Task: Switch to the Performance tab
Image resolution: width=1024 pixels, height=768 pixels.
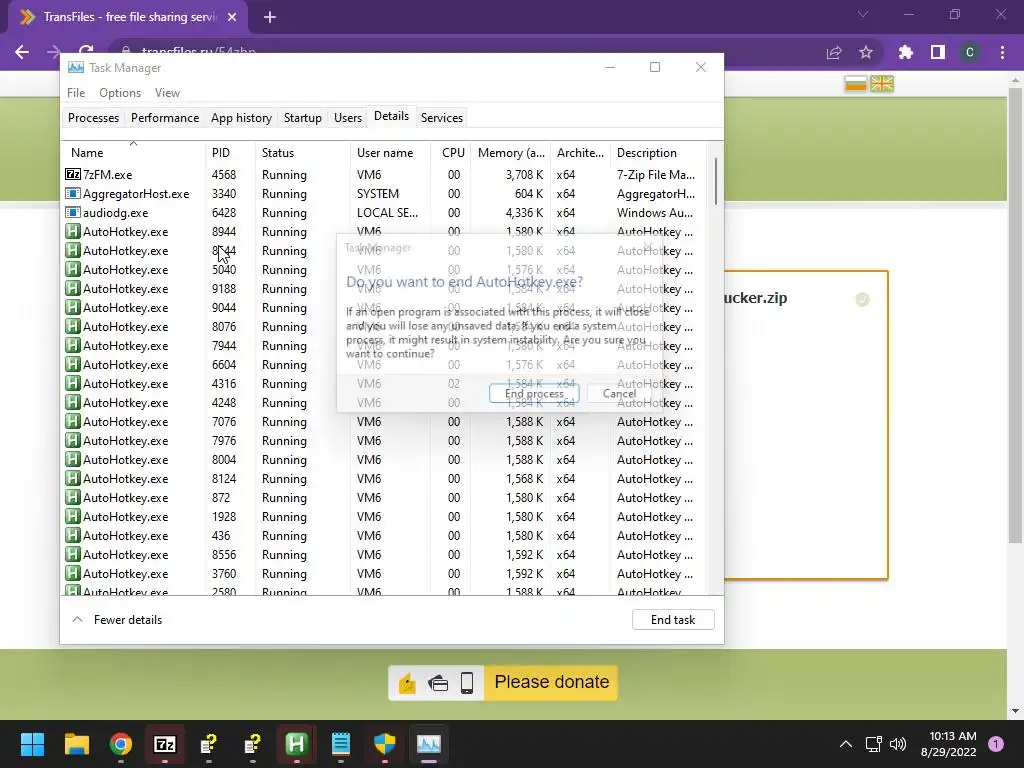Action: (165, 118)
